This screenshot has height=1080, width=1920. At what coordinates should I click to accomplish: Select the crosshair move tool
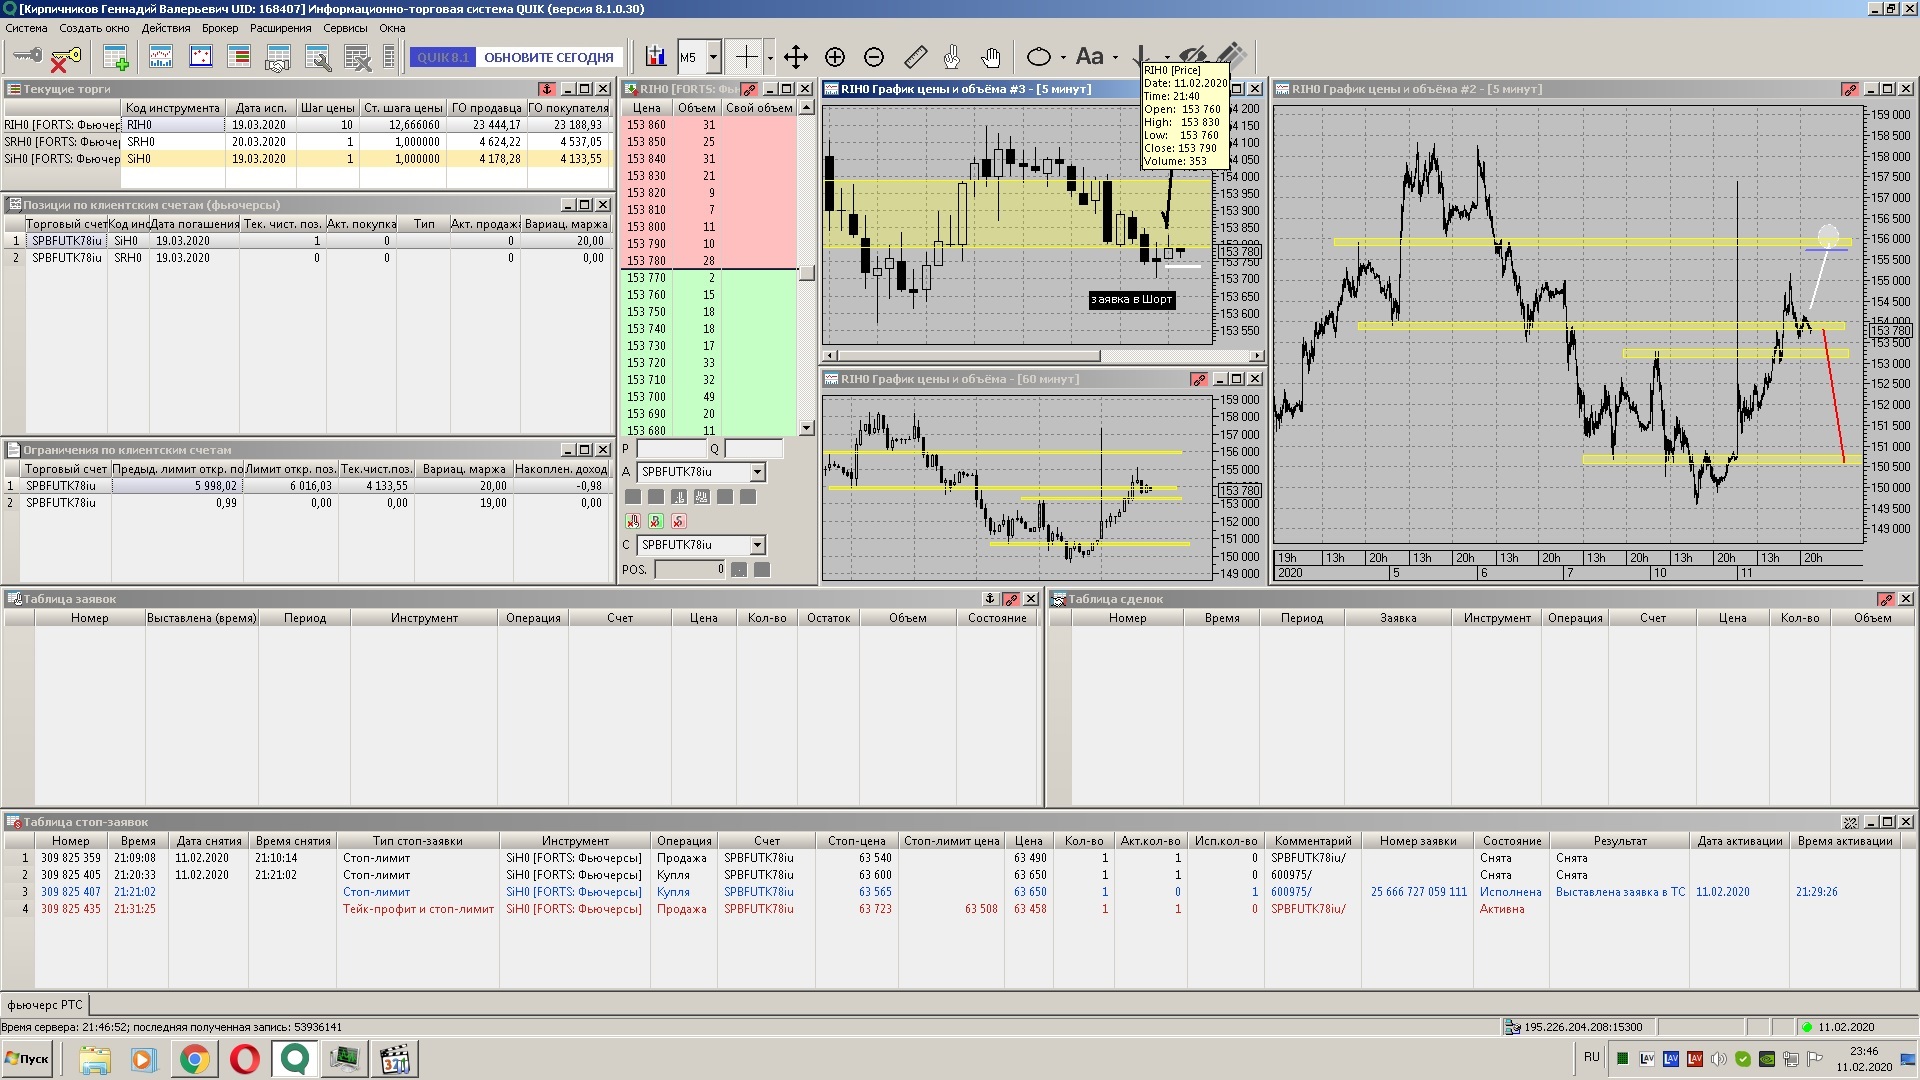pyautogui.click(x=795, y=57)
